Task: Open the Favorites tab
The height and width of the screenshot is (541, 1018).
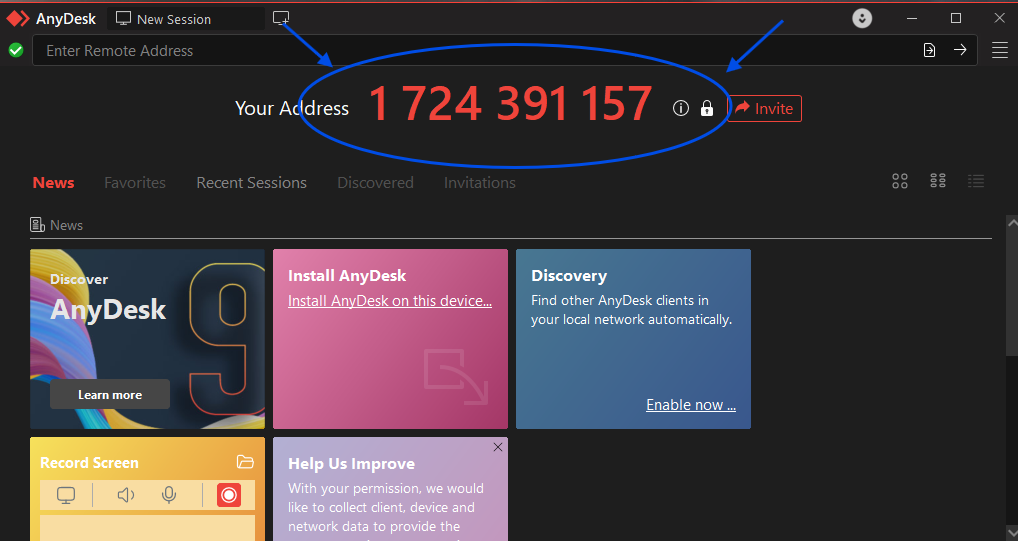Action: tap(135, 183)
